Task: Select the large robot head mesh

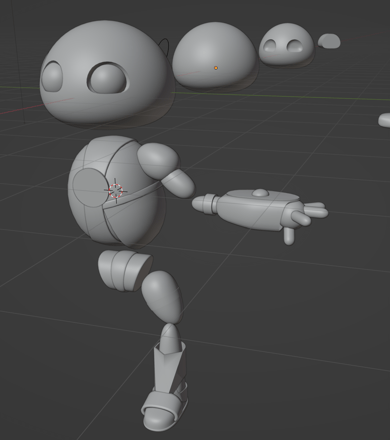Action: tap(103, 72)
